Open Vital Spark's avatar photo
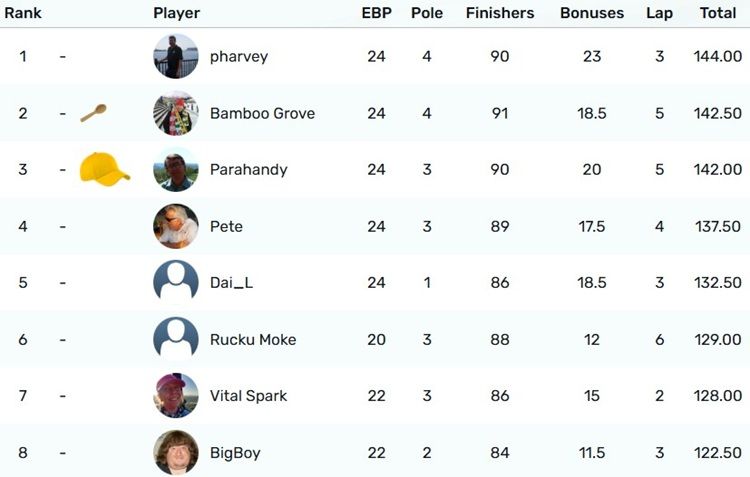This screenshot has height=477, width=750. click(x=176, y=396)
